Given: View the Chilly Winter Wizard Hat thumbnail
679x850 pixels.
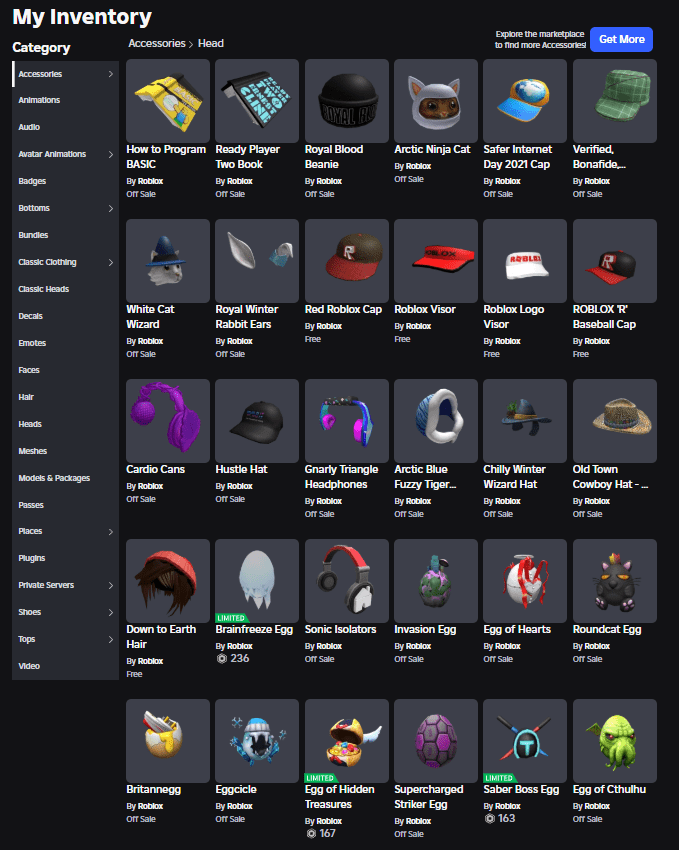Looking at the screenshot, I should click(525, 421).
